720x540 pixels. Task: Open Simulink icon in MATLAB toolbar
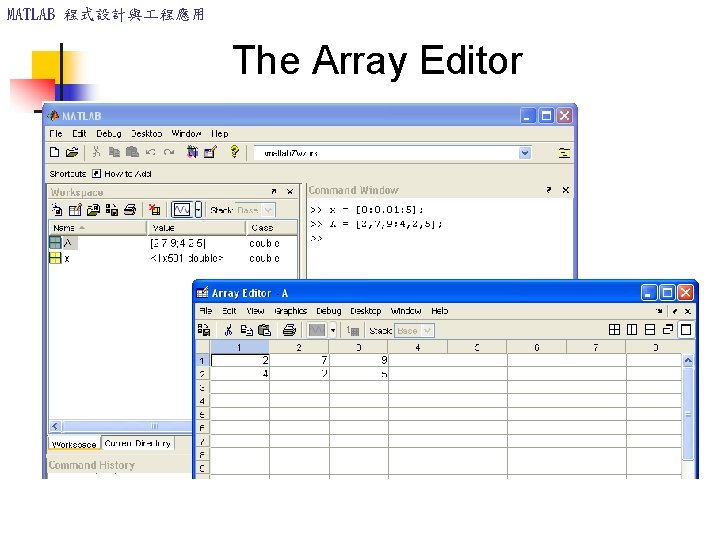click(x=192, y=152)
